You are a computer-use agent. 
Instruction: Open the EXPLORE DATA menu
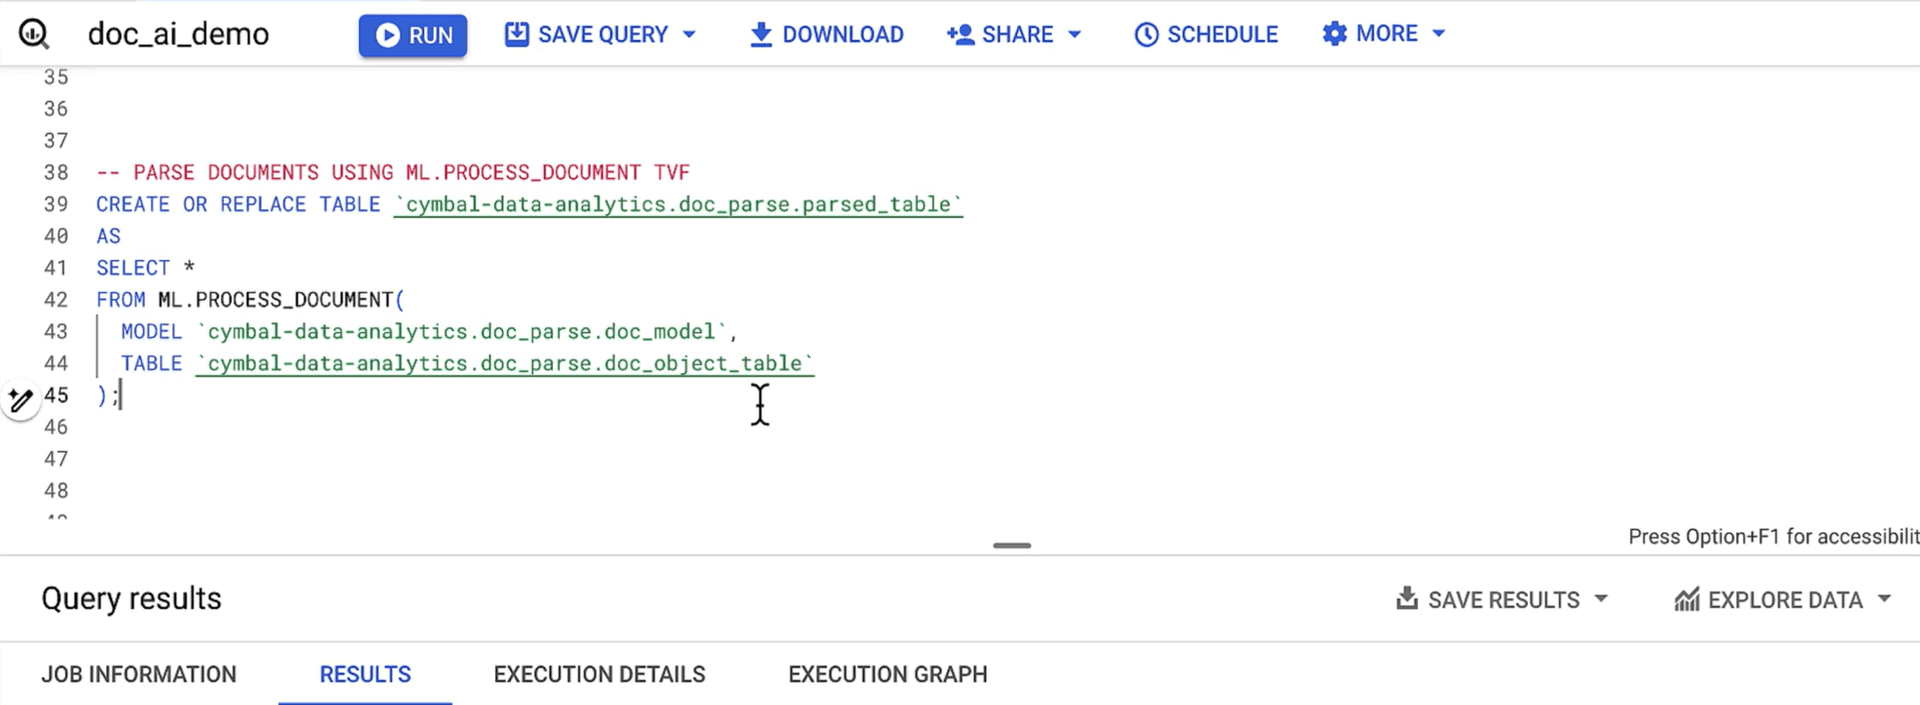pyautogui.click(x=1784, y=599)
